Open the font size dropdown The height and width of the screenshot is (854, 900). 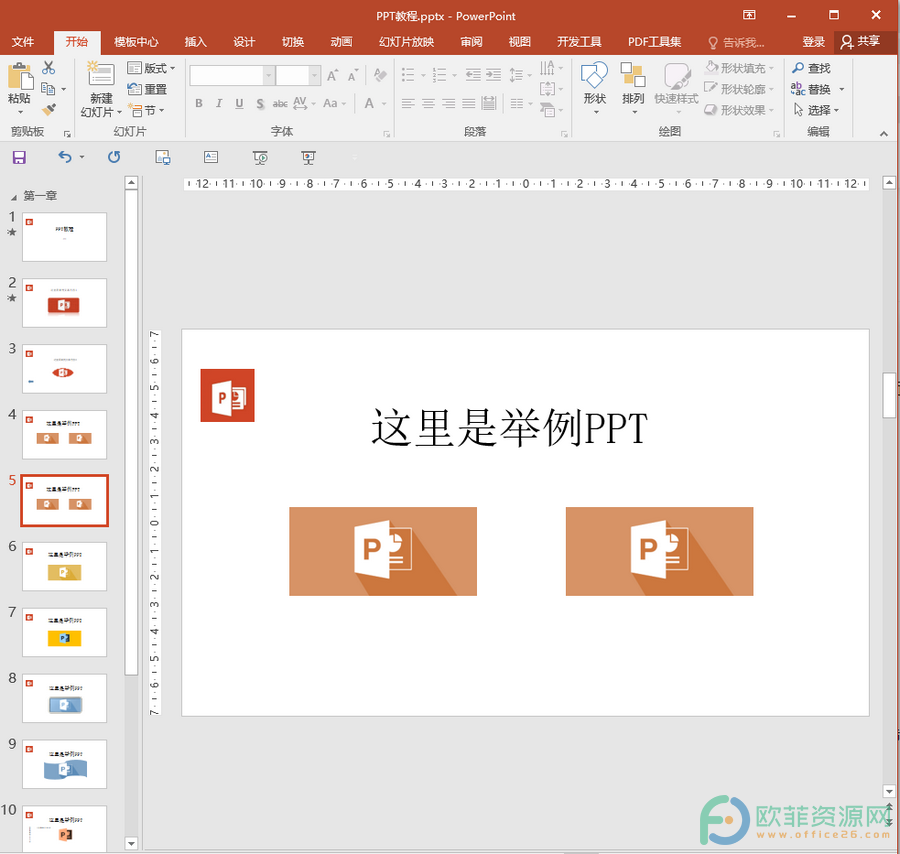(x=314, y=75)
